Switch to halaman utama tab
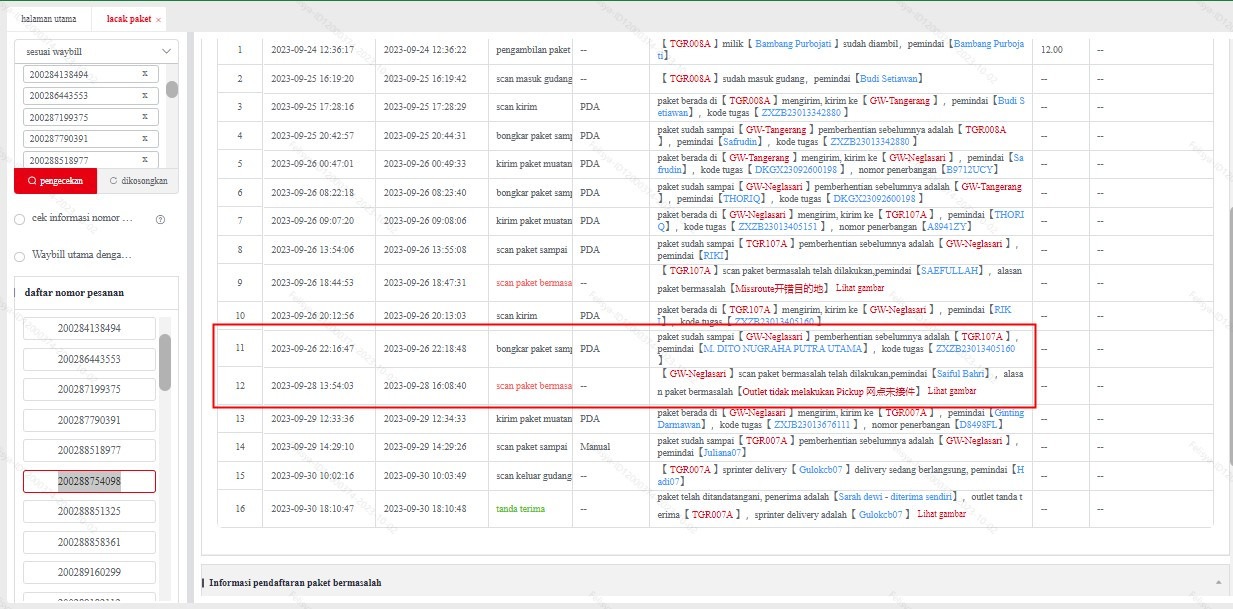The width and height of the screenshot is (1233, 609). pyautogui.click(x=48, y=19)
